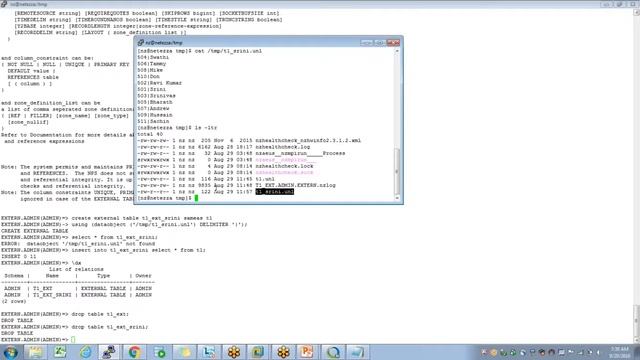Click the down arrow of the background terminal scrollbar

(636, 340)
